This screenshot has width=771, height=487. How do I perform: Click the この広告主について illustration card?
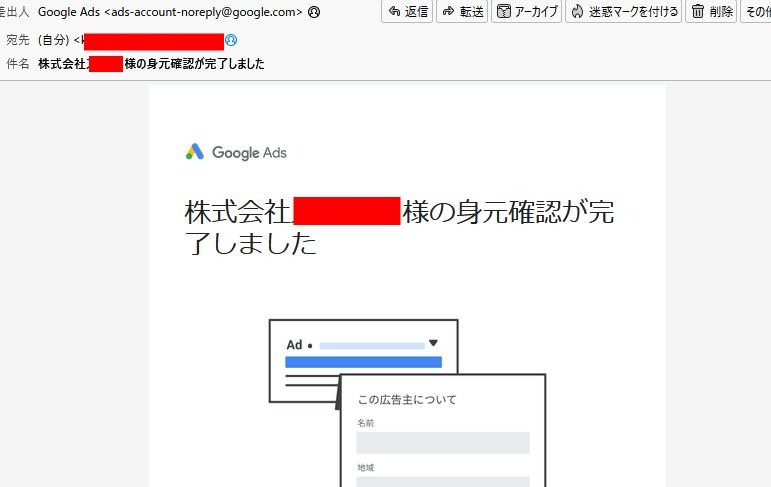tap(443, 430)
